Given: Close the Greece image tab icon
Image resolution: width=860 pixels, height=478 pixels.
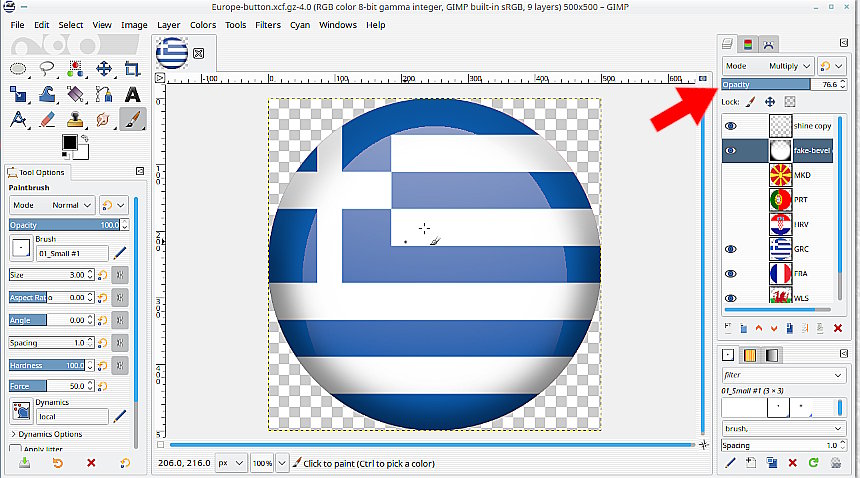Looking at the screenshot, I should (199, 53).
